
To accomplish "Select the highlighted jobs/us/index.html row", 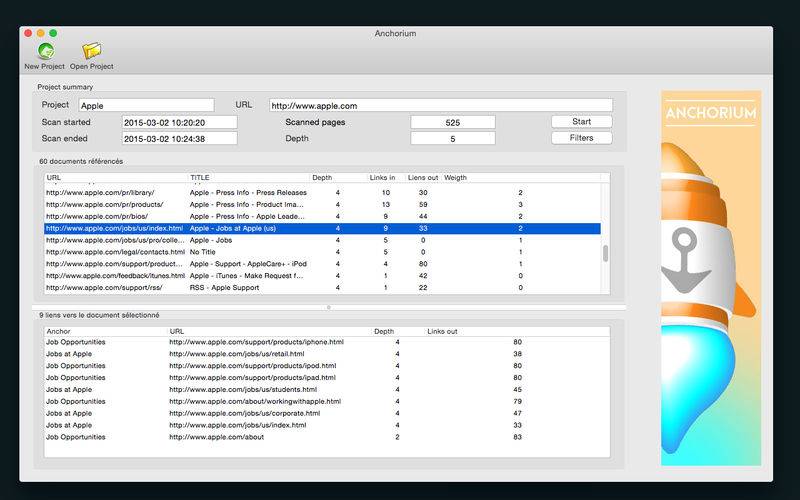I will [322, 229].
